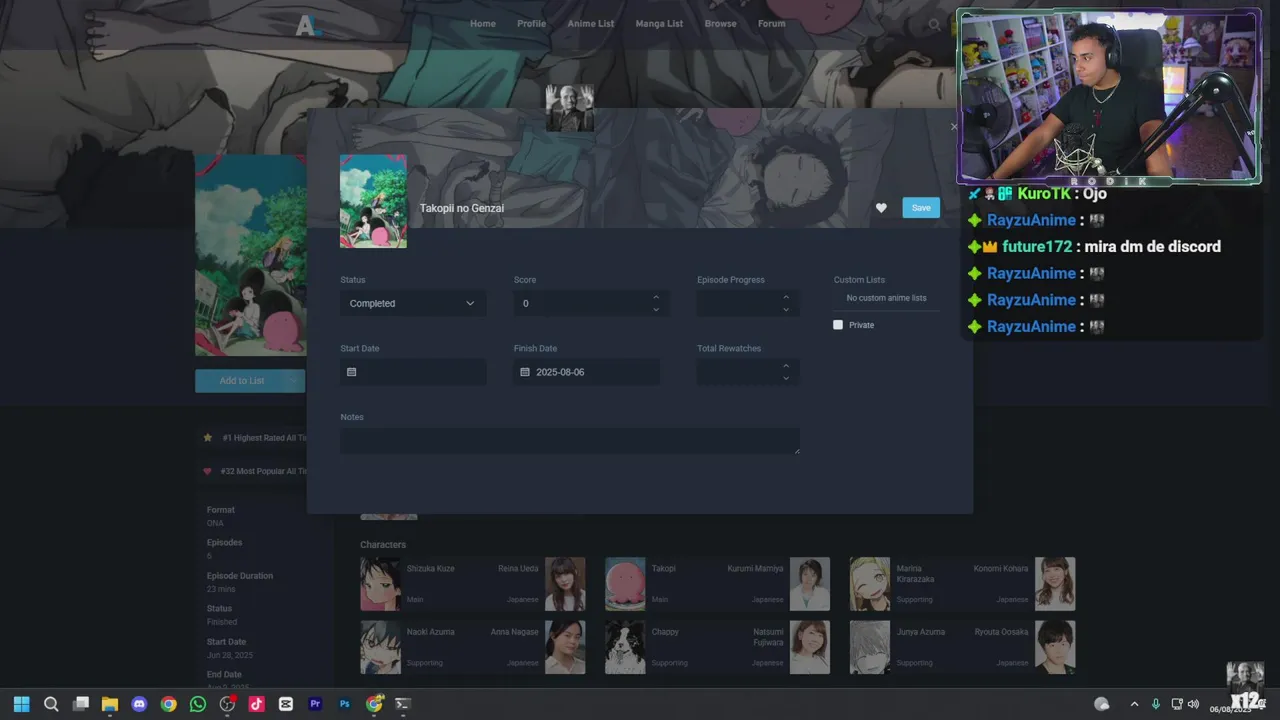The height and width of the screenshot is (720, 1280).
Task: Open WhatsApp from taskbar
Action: 198,704
